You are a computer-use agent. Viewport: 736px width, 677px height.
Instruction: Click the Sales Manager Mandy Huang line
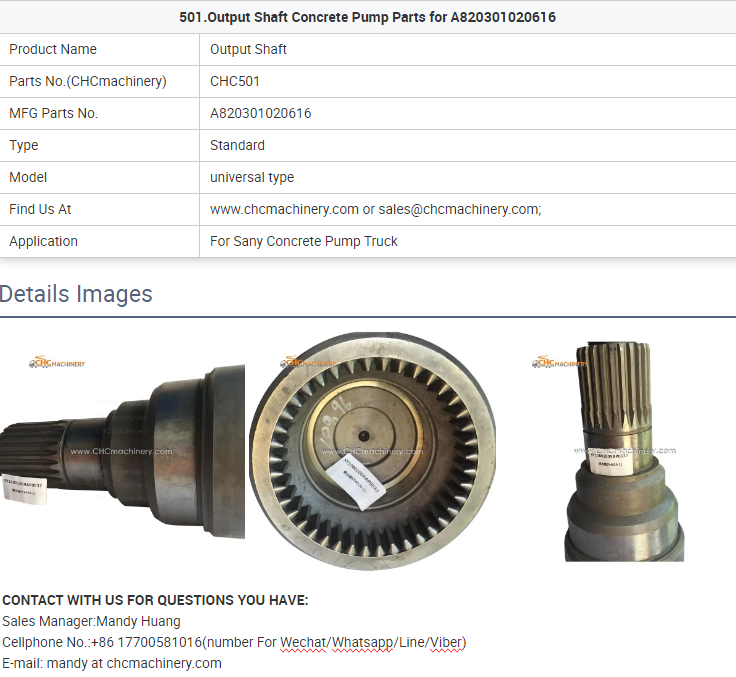[x=91, y=621]
